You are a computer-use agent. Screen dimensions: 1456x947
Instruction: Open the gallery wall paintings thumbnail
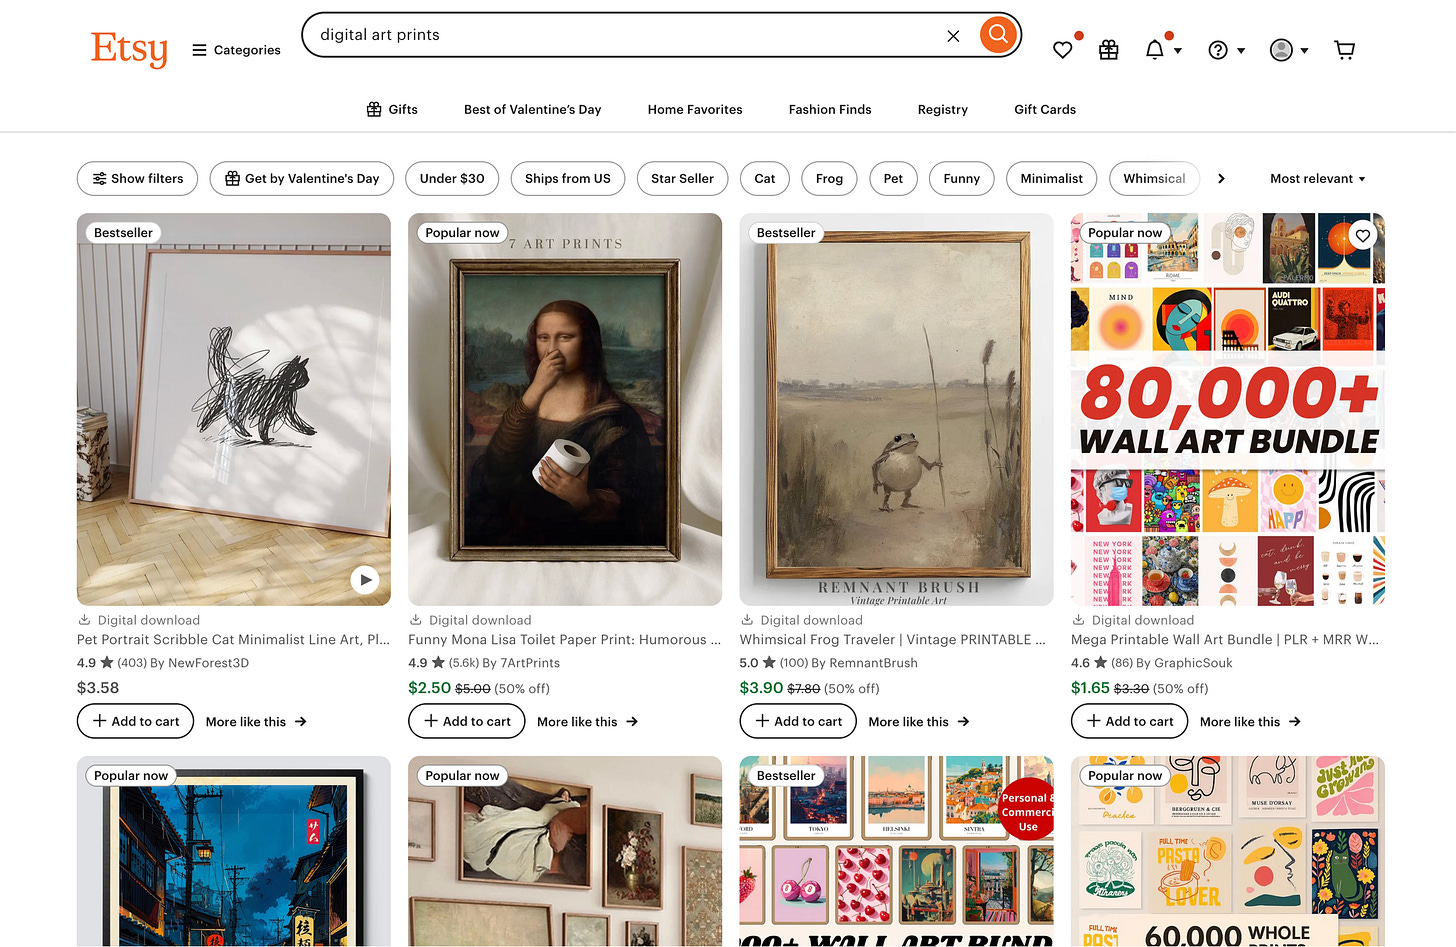[x=565, y=851]
